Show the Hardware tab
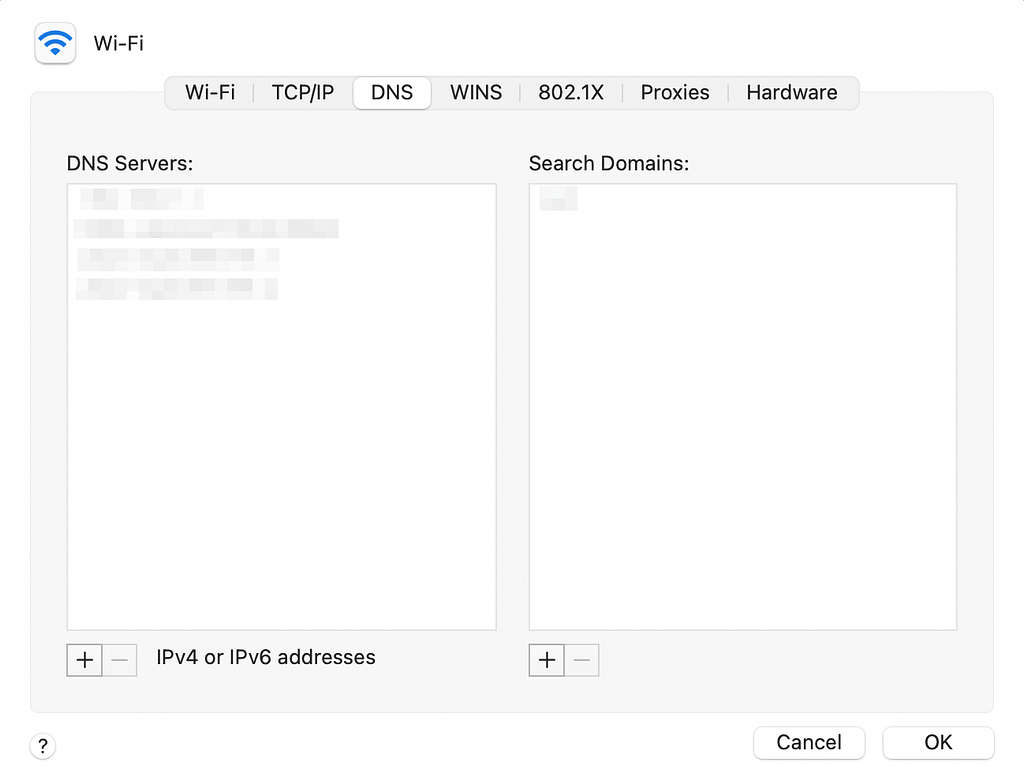 pos(792,93)
